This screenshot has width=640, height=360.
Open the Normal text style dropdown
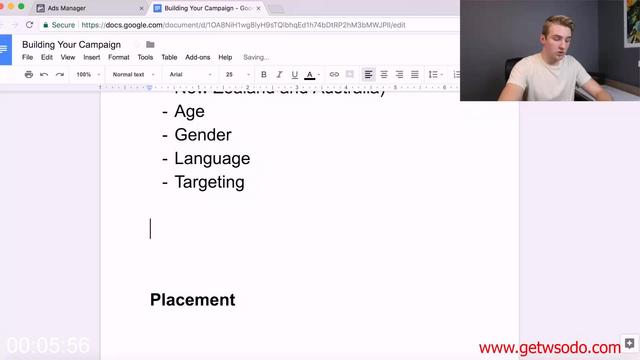point(133,74)
